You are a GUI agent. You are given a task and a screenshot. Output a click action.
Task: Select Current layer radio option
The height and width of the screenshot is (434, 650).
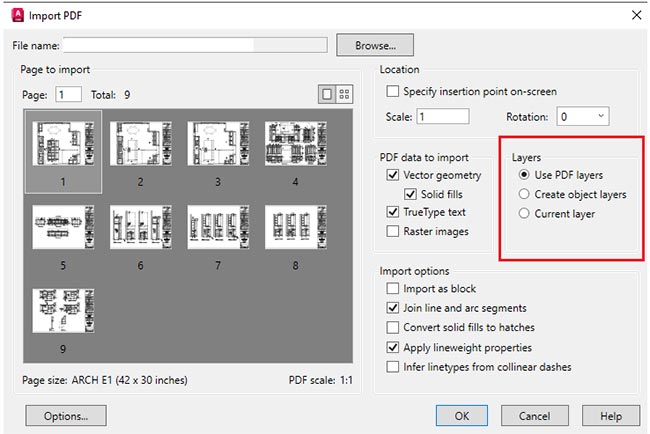pyautogui.click(x=525, y=213)
